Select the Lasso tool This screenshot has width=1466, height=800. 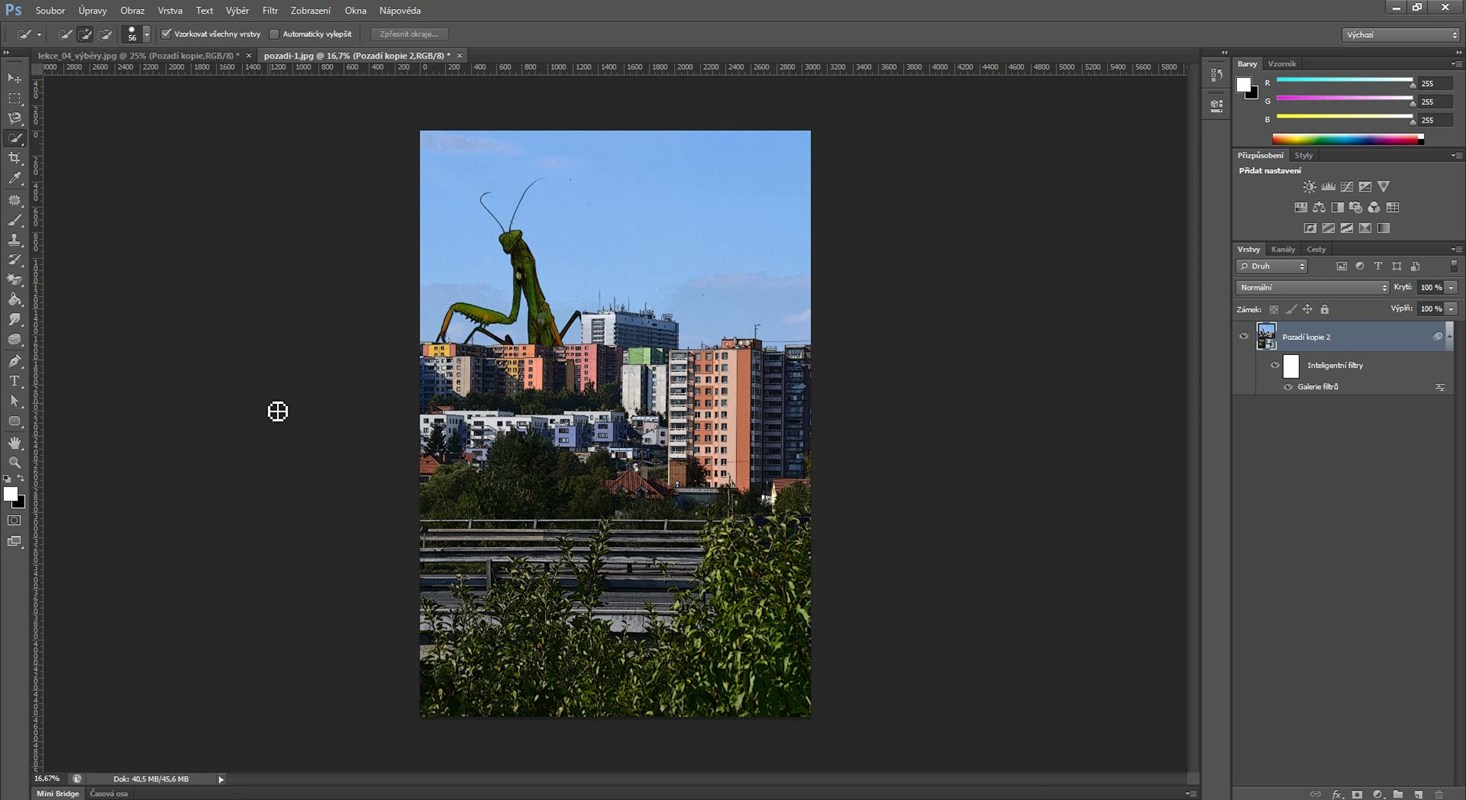[x=15, y=118]
